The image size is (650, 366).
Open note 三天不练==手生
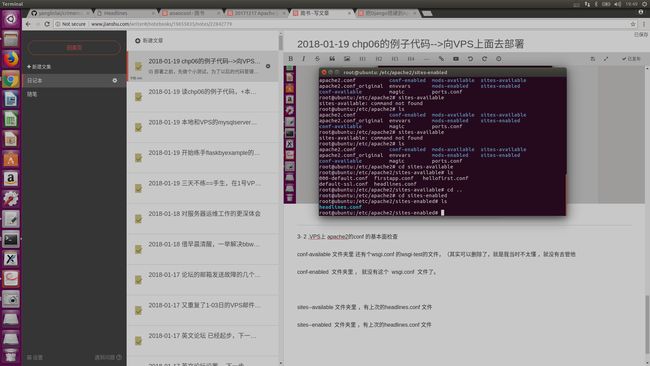[x=203, y=188]
